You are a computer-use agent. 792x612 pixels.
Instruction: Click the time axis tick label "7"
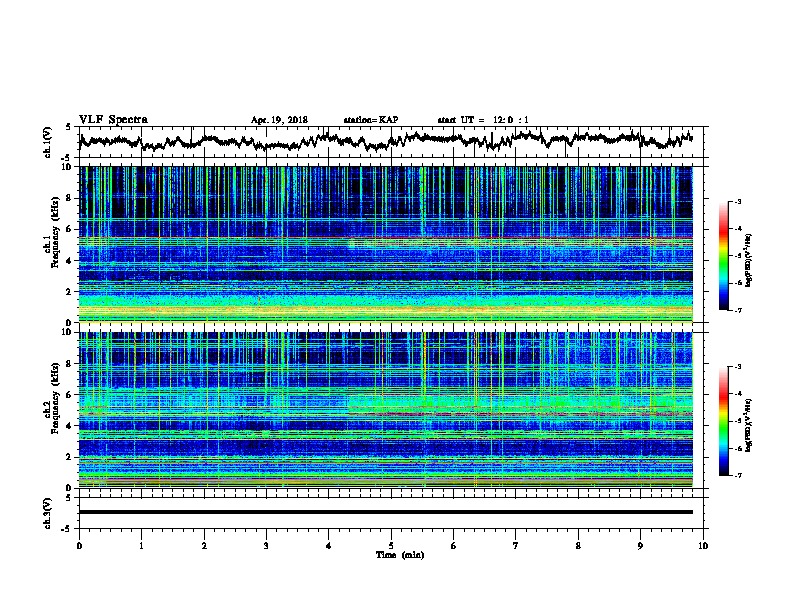tap(516, 546)
